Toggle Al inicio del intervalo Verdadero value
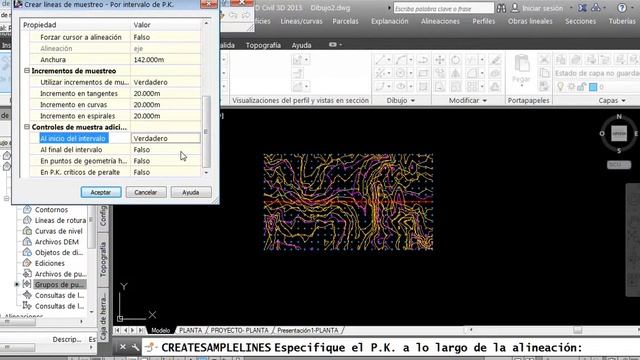Screen dimensions: 640x360 click(x=166, y=138)
